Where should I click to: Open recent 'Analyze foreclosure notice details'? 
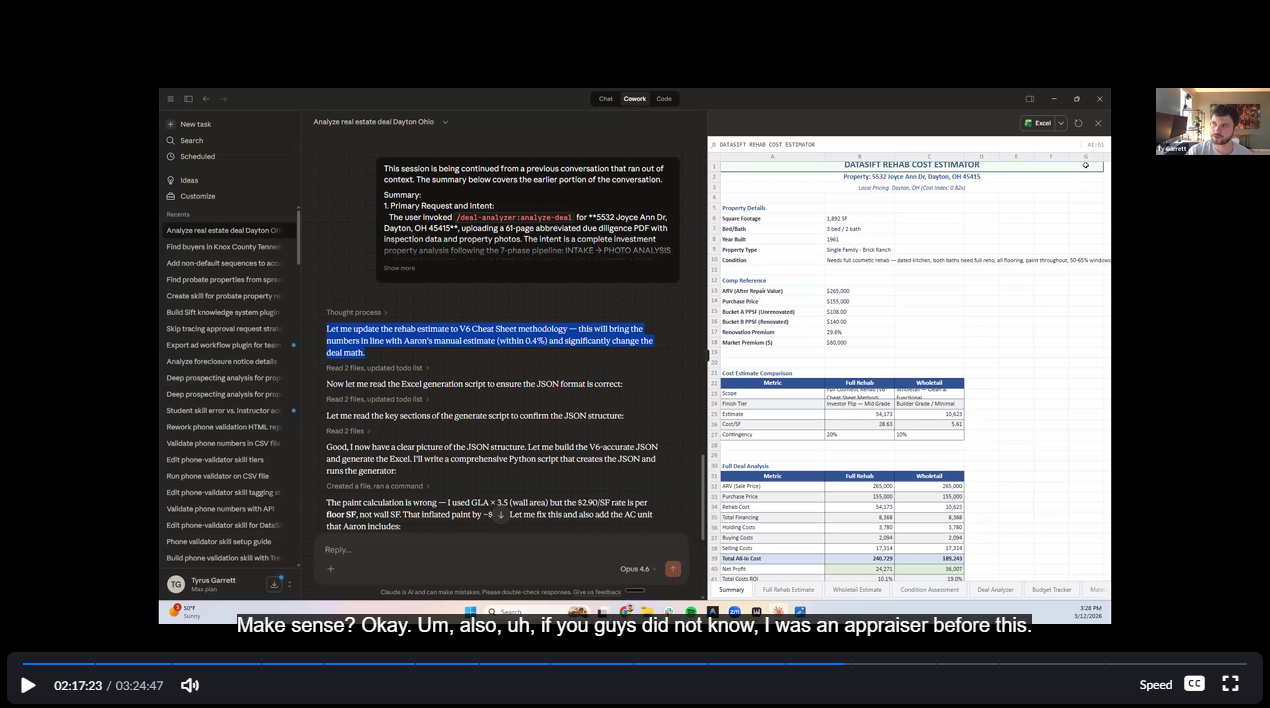point(223,361)
